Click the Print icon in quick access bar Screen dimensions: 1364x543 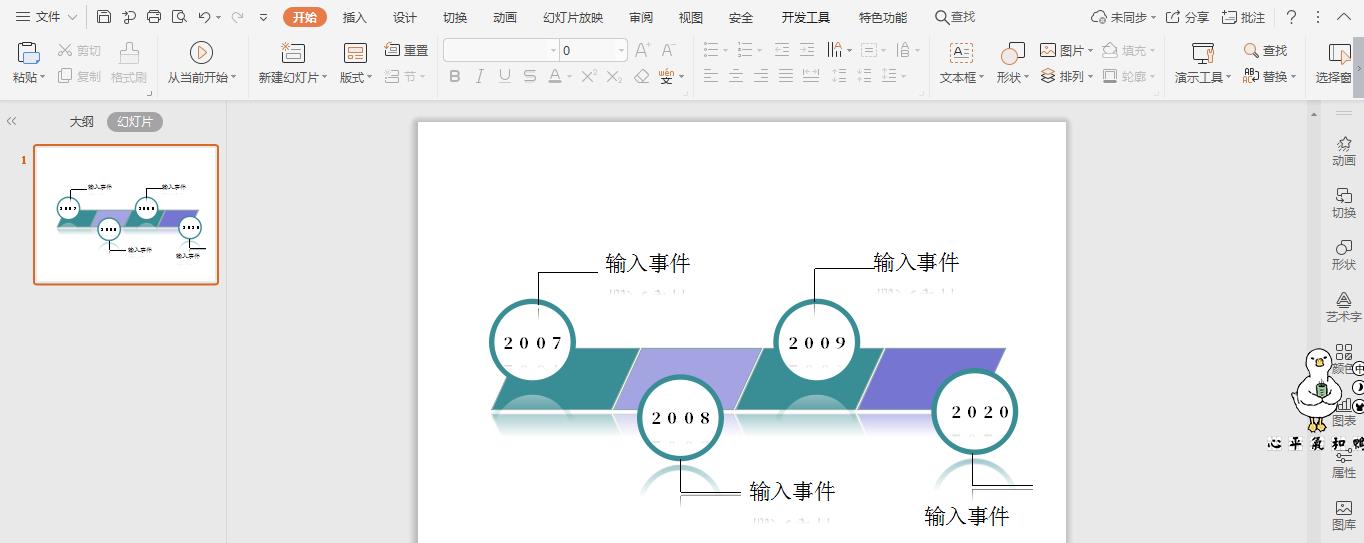click(154, 17)
